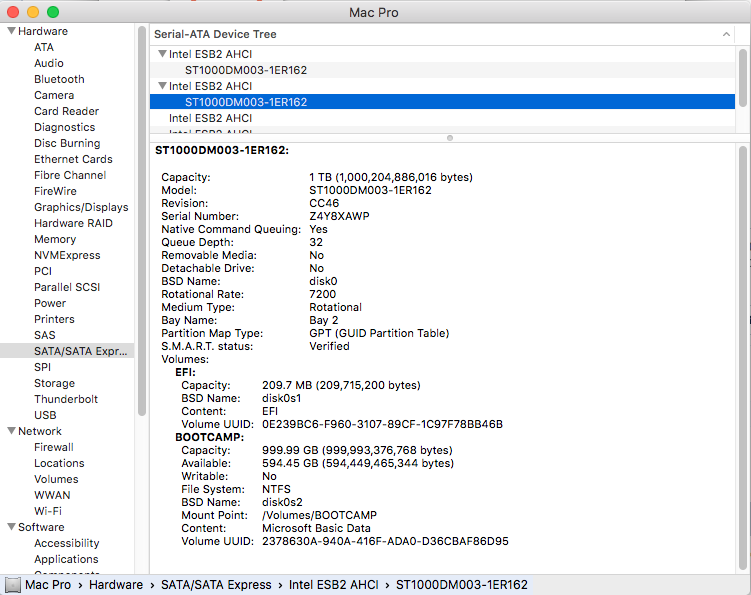
Task: Open Disc Burning information
Action: click(67, 143)
